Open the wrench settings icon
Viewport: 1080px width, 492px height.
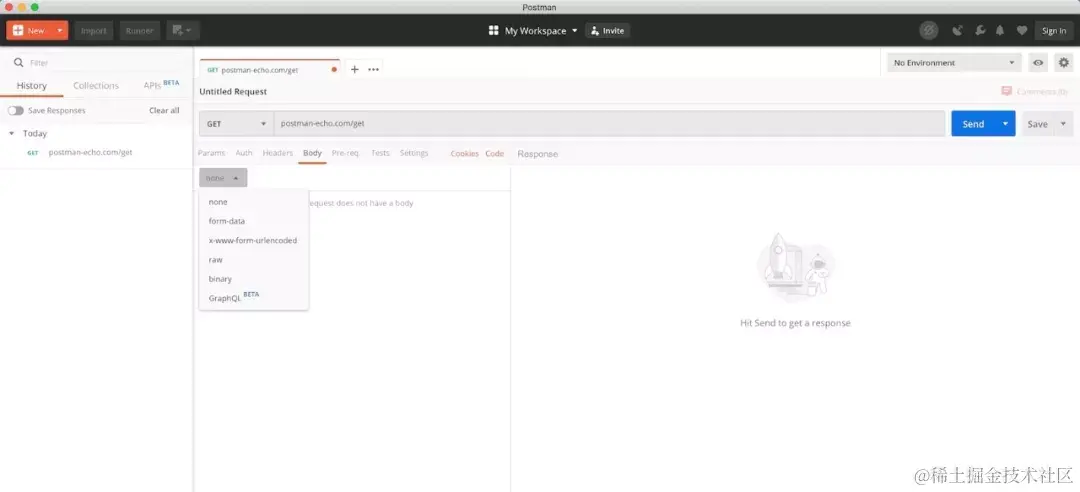tap(979, 30)
